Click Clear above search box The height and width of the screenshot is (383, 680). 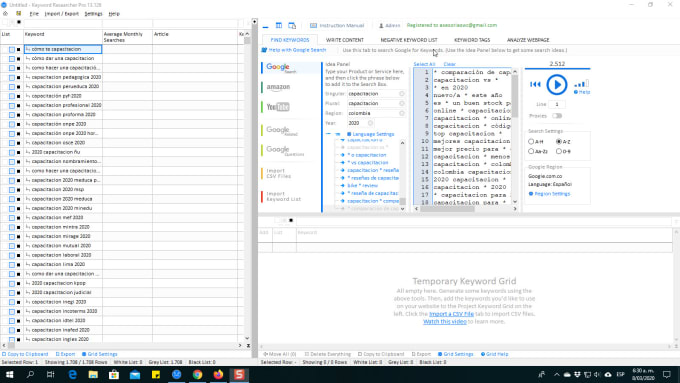click(x=449, y=64)
